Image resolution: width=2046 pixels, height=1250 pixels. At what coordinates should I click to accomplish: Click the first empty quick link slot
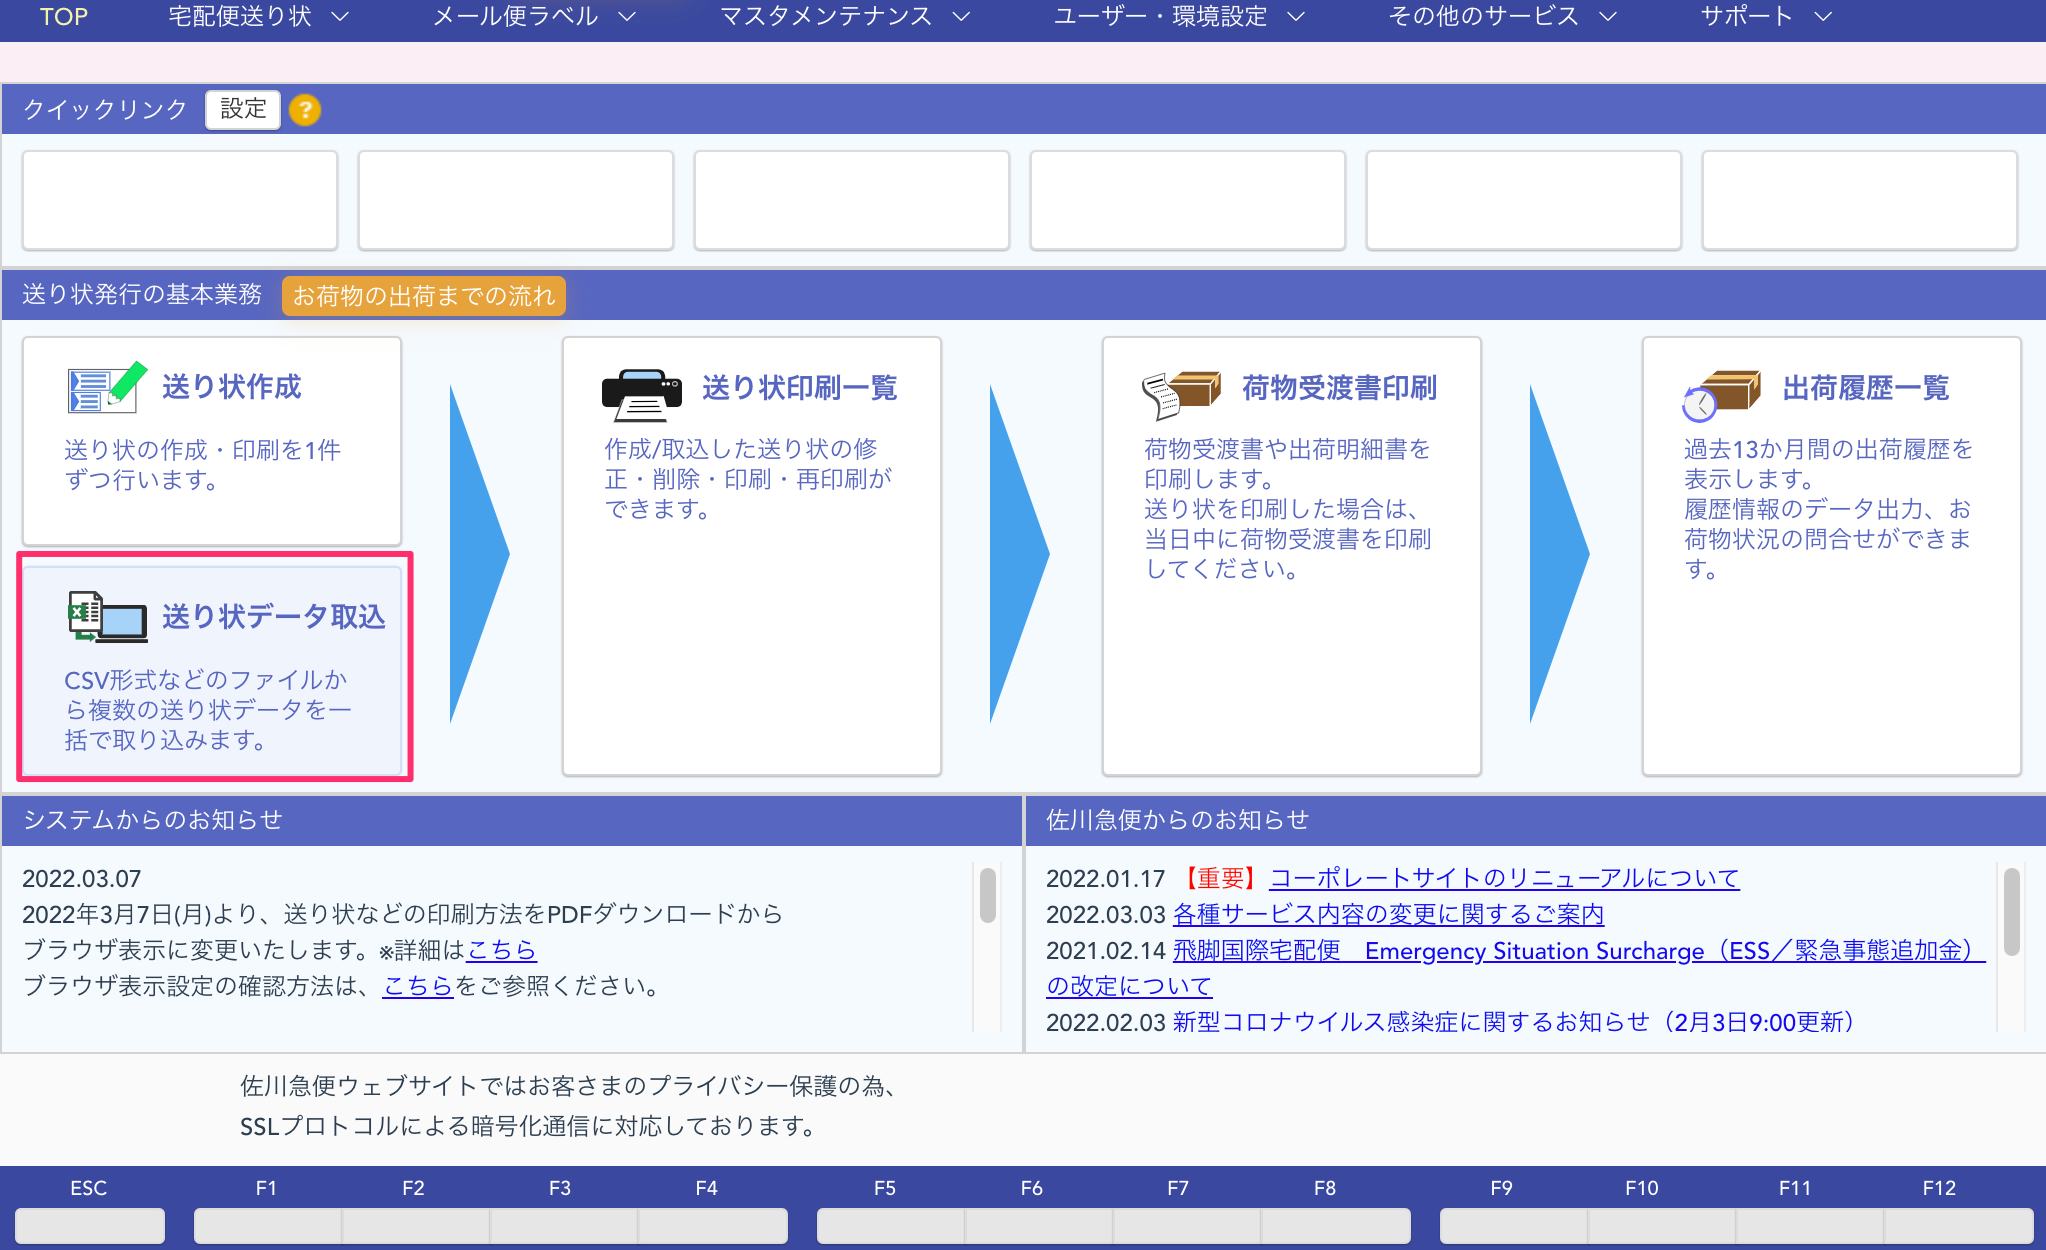(180, 200)
